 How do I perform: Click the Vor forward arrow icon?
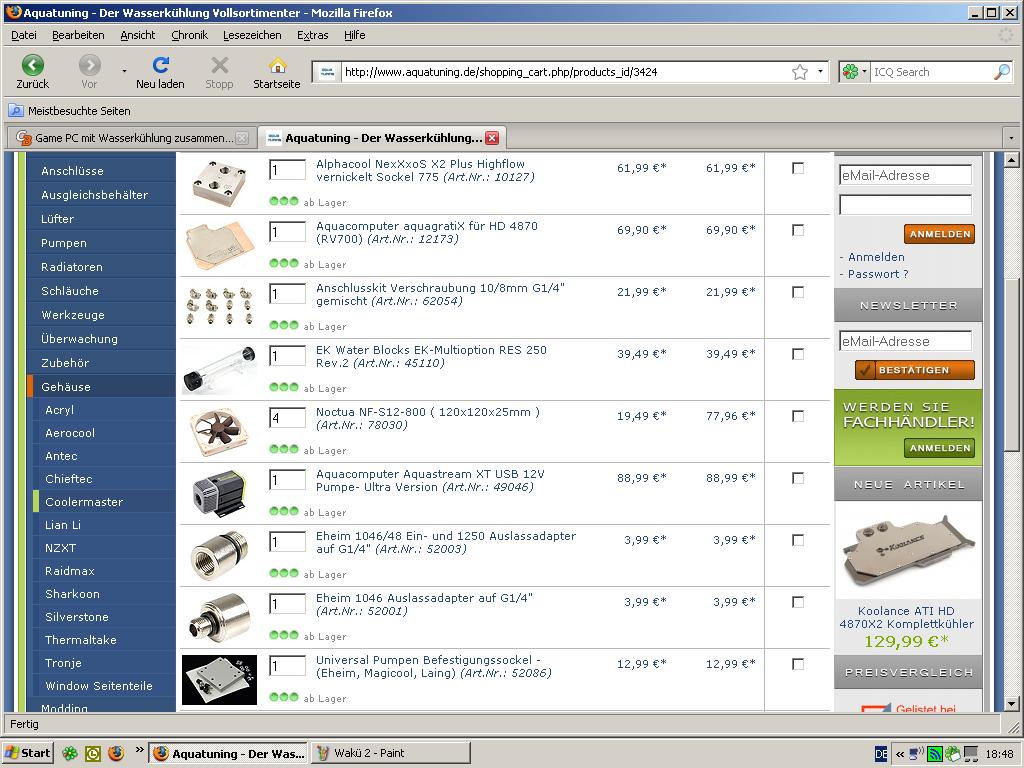(x=89, y=65)
